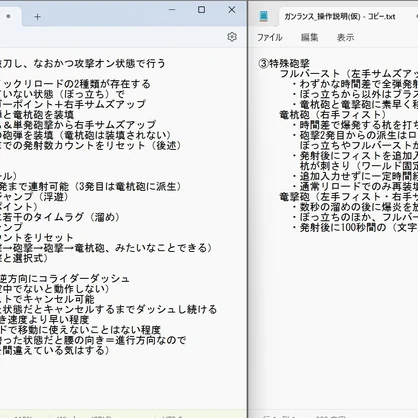Click bullet 時間差で爆発する杭を打ち
The image size is (418, 418).
(355, 125)
